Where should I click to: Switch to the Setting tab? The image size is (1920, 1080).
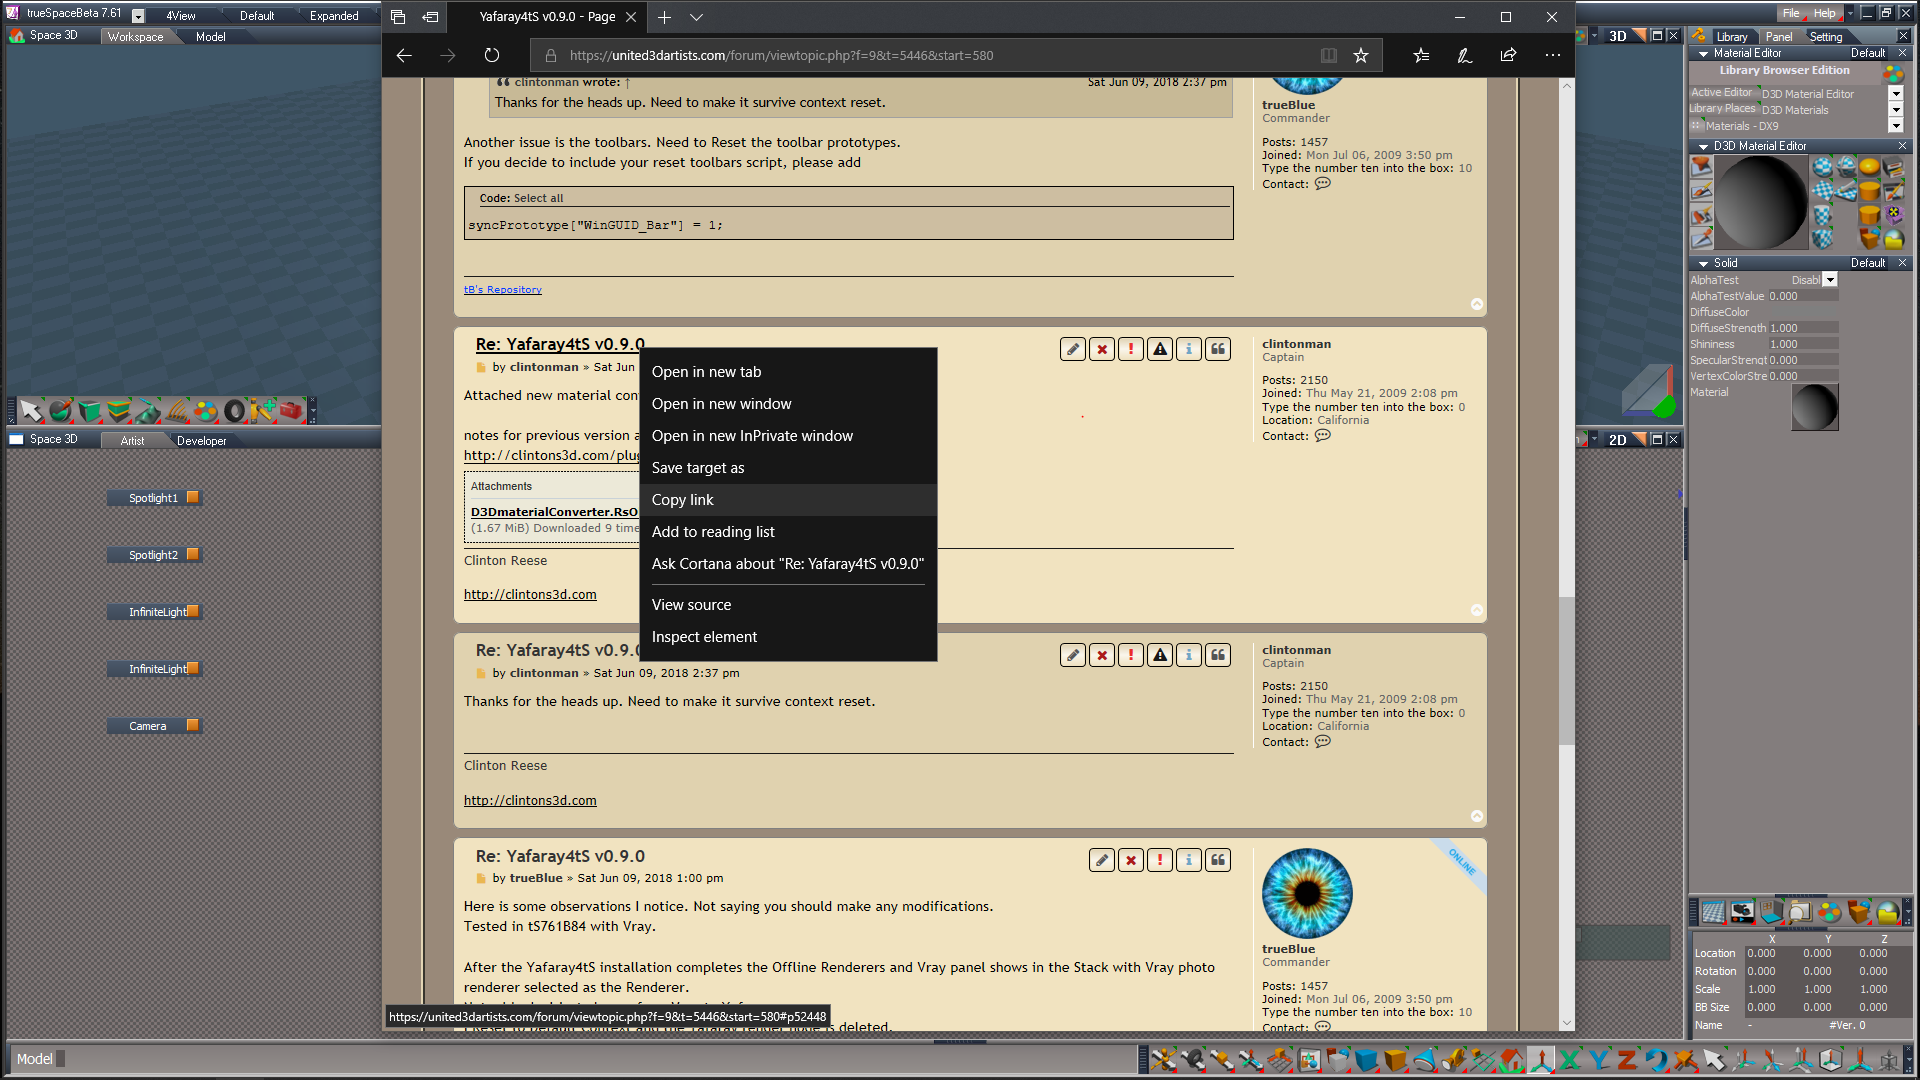pos(1826,37)
